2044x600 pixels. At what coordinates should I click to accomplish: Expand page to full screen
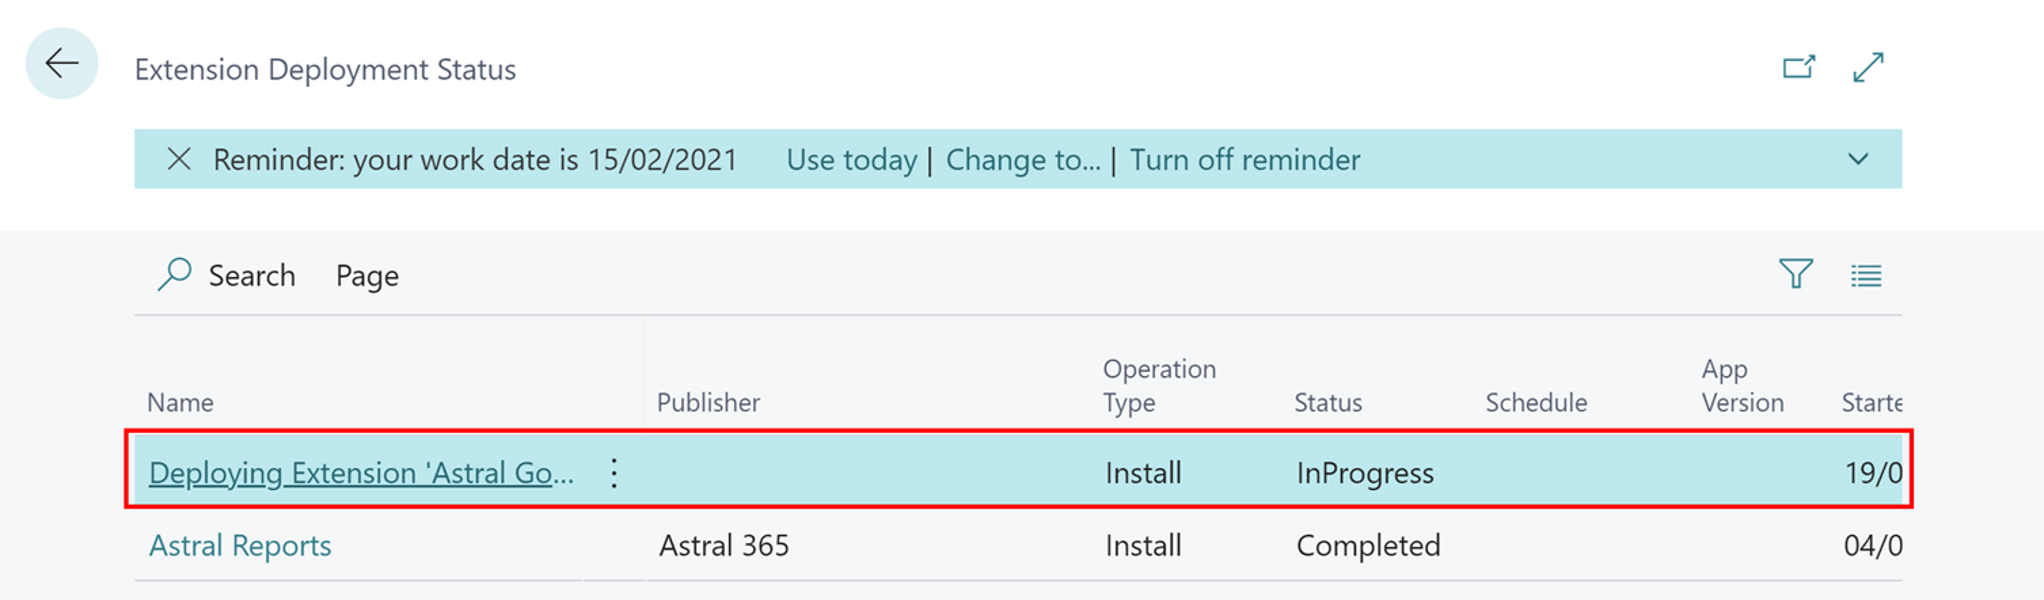tap(1867, 67)
